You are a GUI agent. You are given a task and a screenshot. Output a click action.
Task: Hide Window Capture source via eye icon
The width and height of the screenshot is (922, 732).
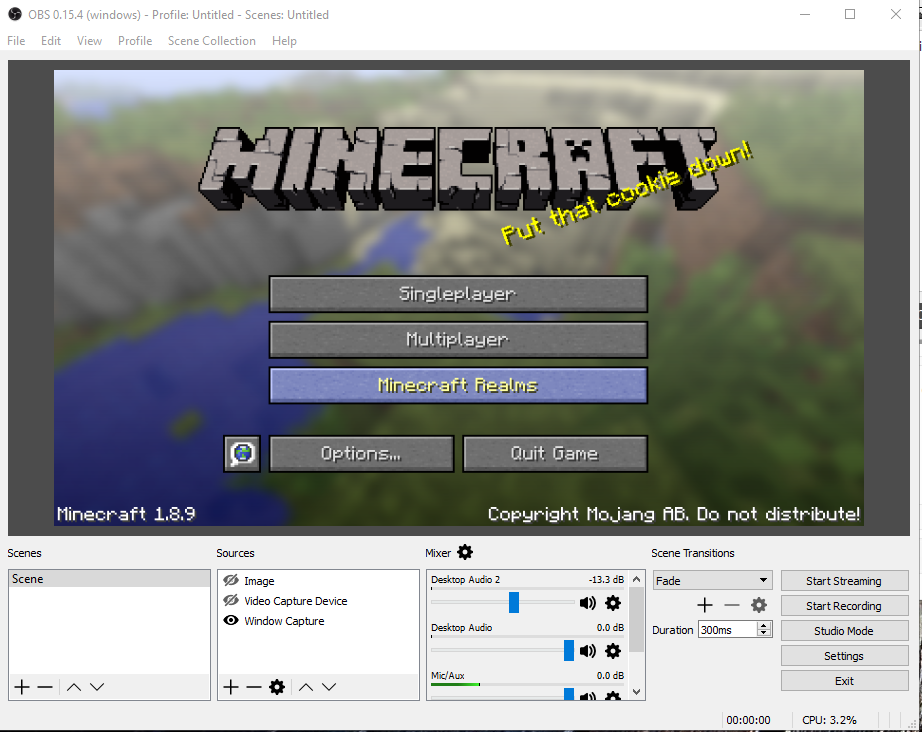tap(231, 620)
